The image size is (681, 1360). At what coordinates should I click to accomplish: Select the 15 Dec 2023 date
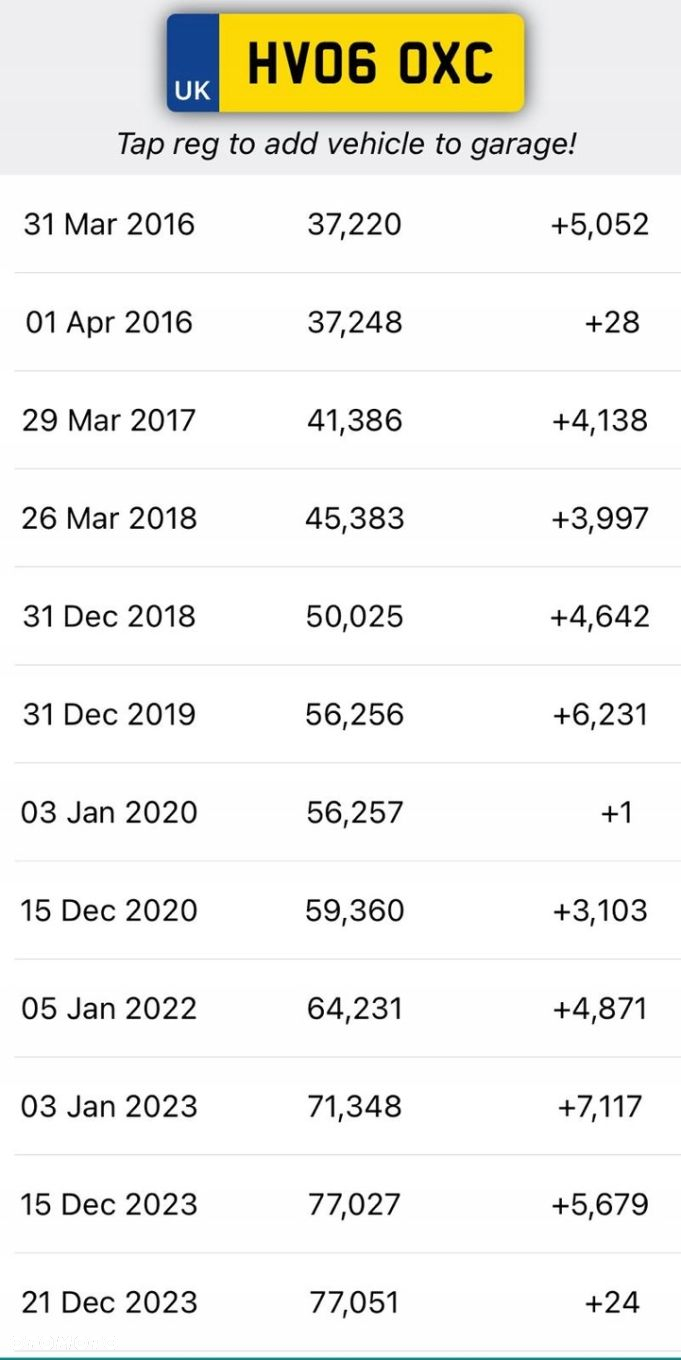click(109, 1204)
